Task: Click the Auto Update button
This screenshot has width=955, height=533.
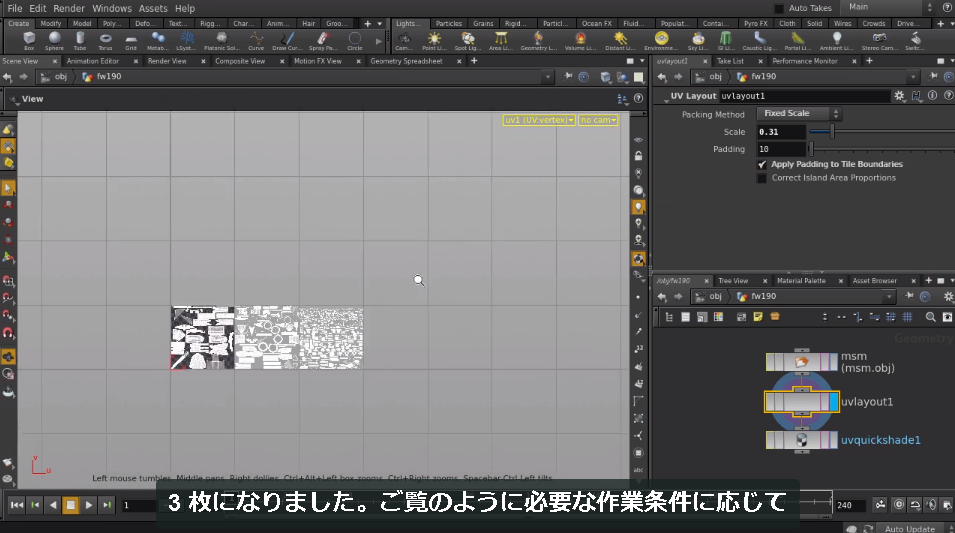Action: coord(909,528)
